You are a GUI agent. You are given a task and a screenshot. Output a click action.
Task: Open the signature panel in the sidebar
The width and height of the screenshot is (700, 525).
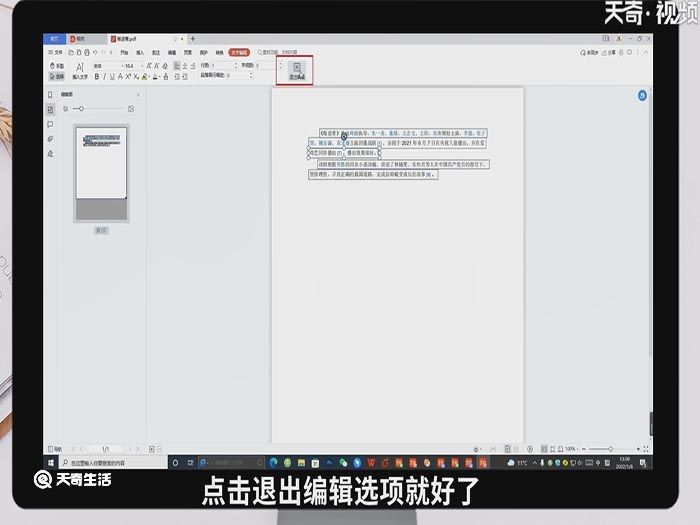50,154
